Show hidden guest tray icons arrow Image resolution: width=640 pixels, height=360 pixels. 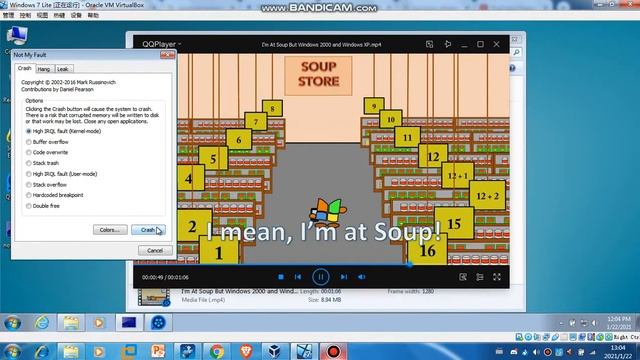[x=562, y=323]
